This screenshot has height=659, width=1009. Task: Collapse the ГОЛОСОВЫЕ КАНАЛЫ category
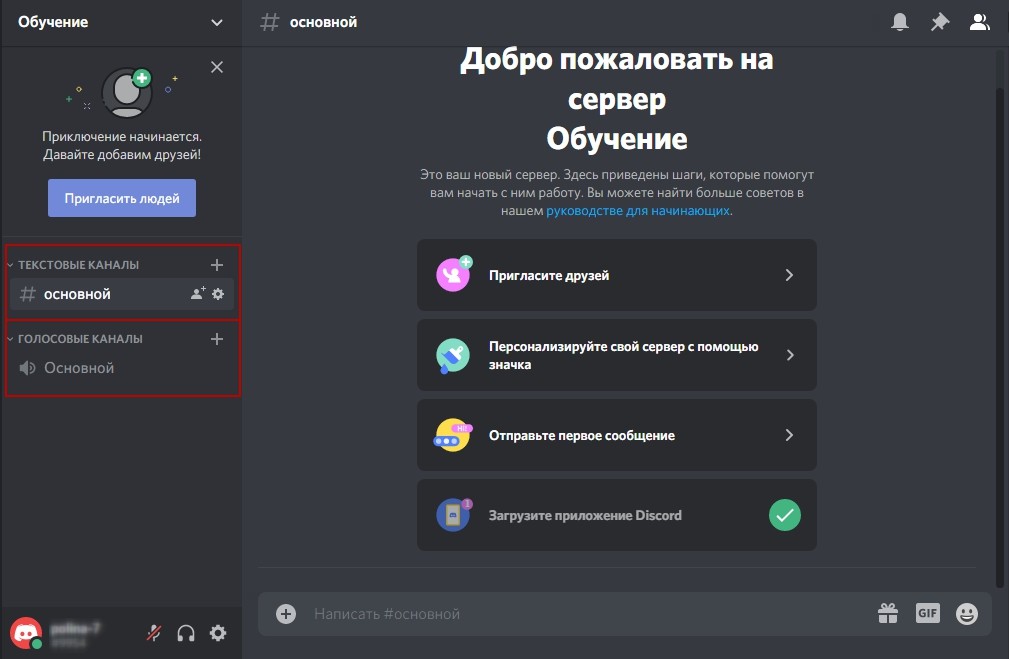point(80,339)
